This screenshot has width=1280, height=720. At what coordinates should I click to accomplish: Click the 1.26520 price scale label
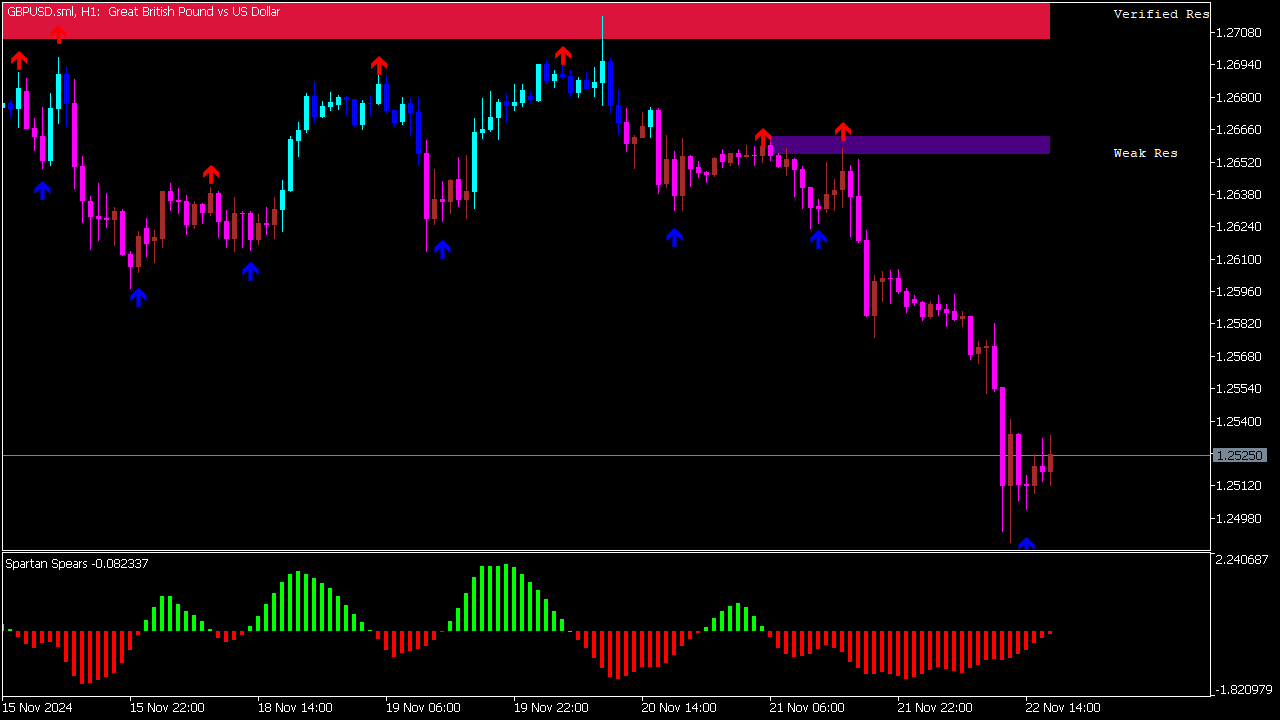click(x=1238, y=162)
